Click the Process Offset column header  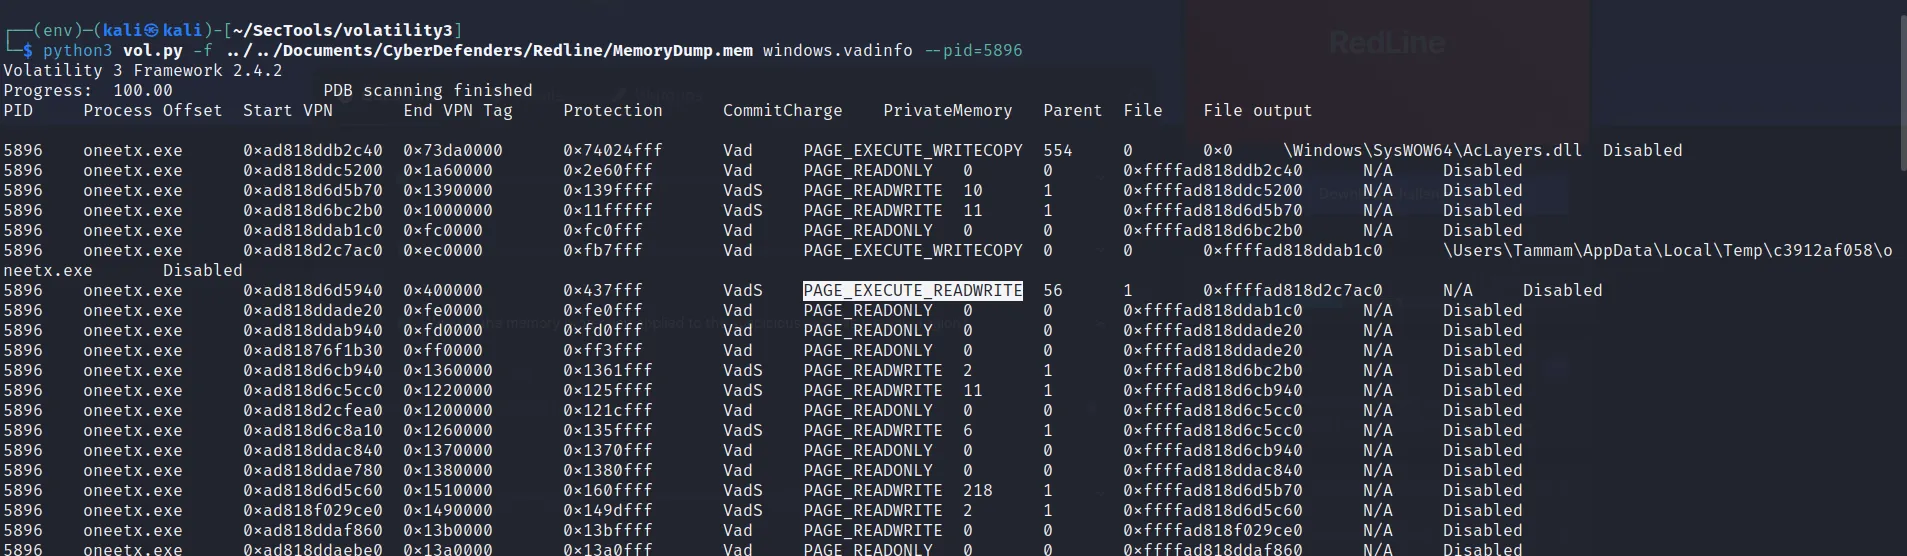[152, 111]
